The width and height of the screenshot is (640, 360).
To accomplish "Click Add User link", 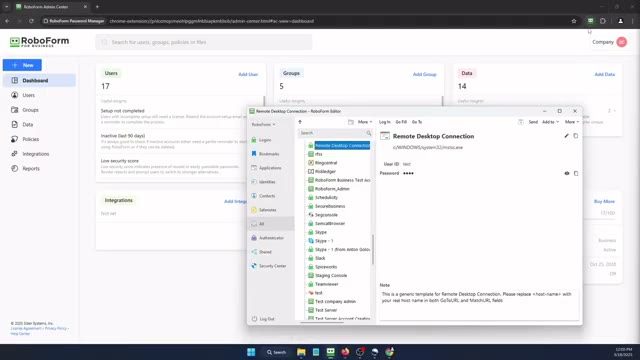I will click(x=248, y=74).
